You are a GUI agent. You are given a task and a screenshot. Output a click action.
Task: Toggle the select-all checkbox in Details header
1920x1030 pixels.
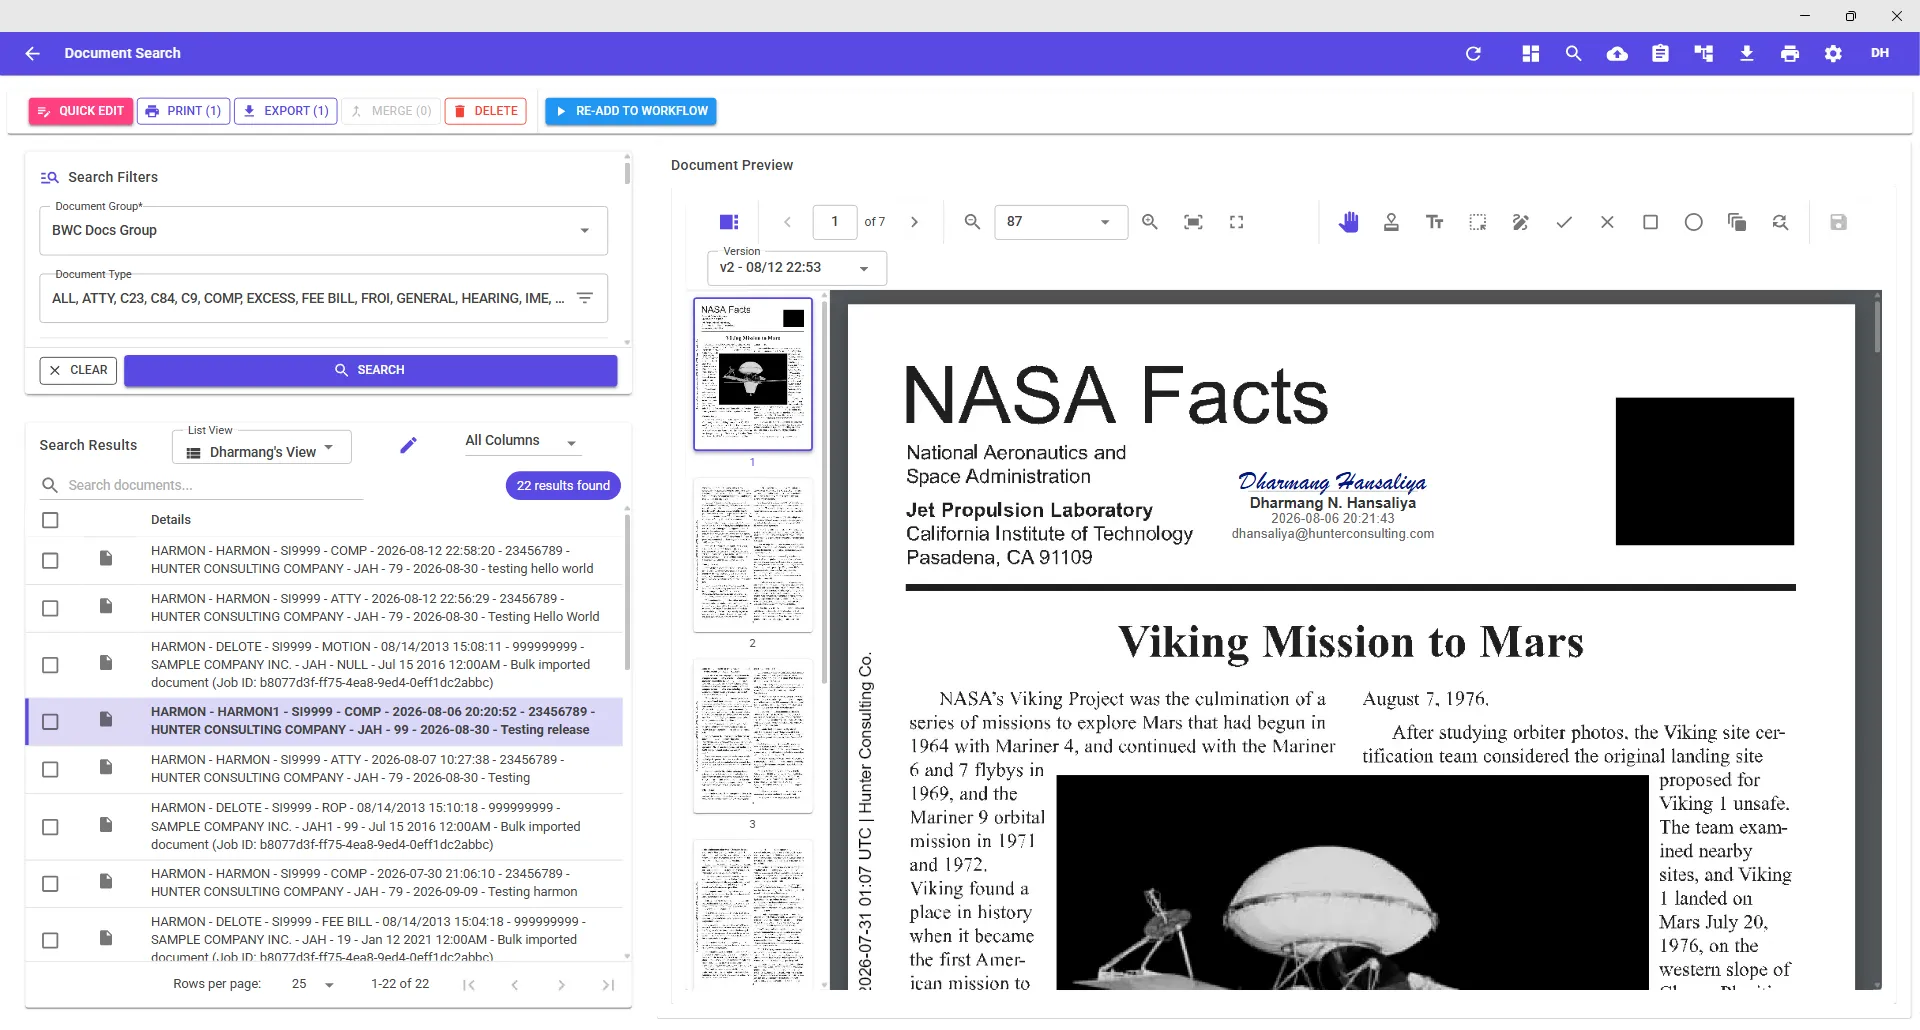click(x=50, y=520)
